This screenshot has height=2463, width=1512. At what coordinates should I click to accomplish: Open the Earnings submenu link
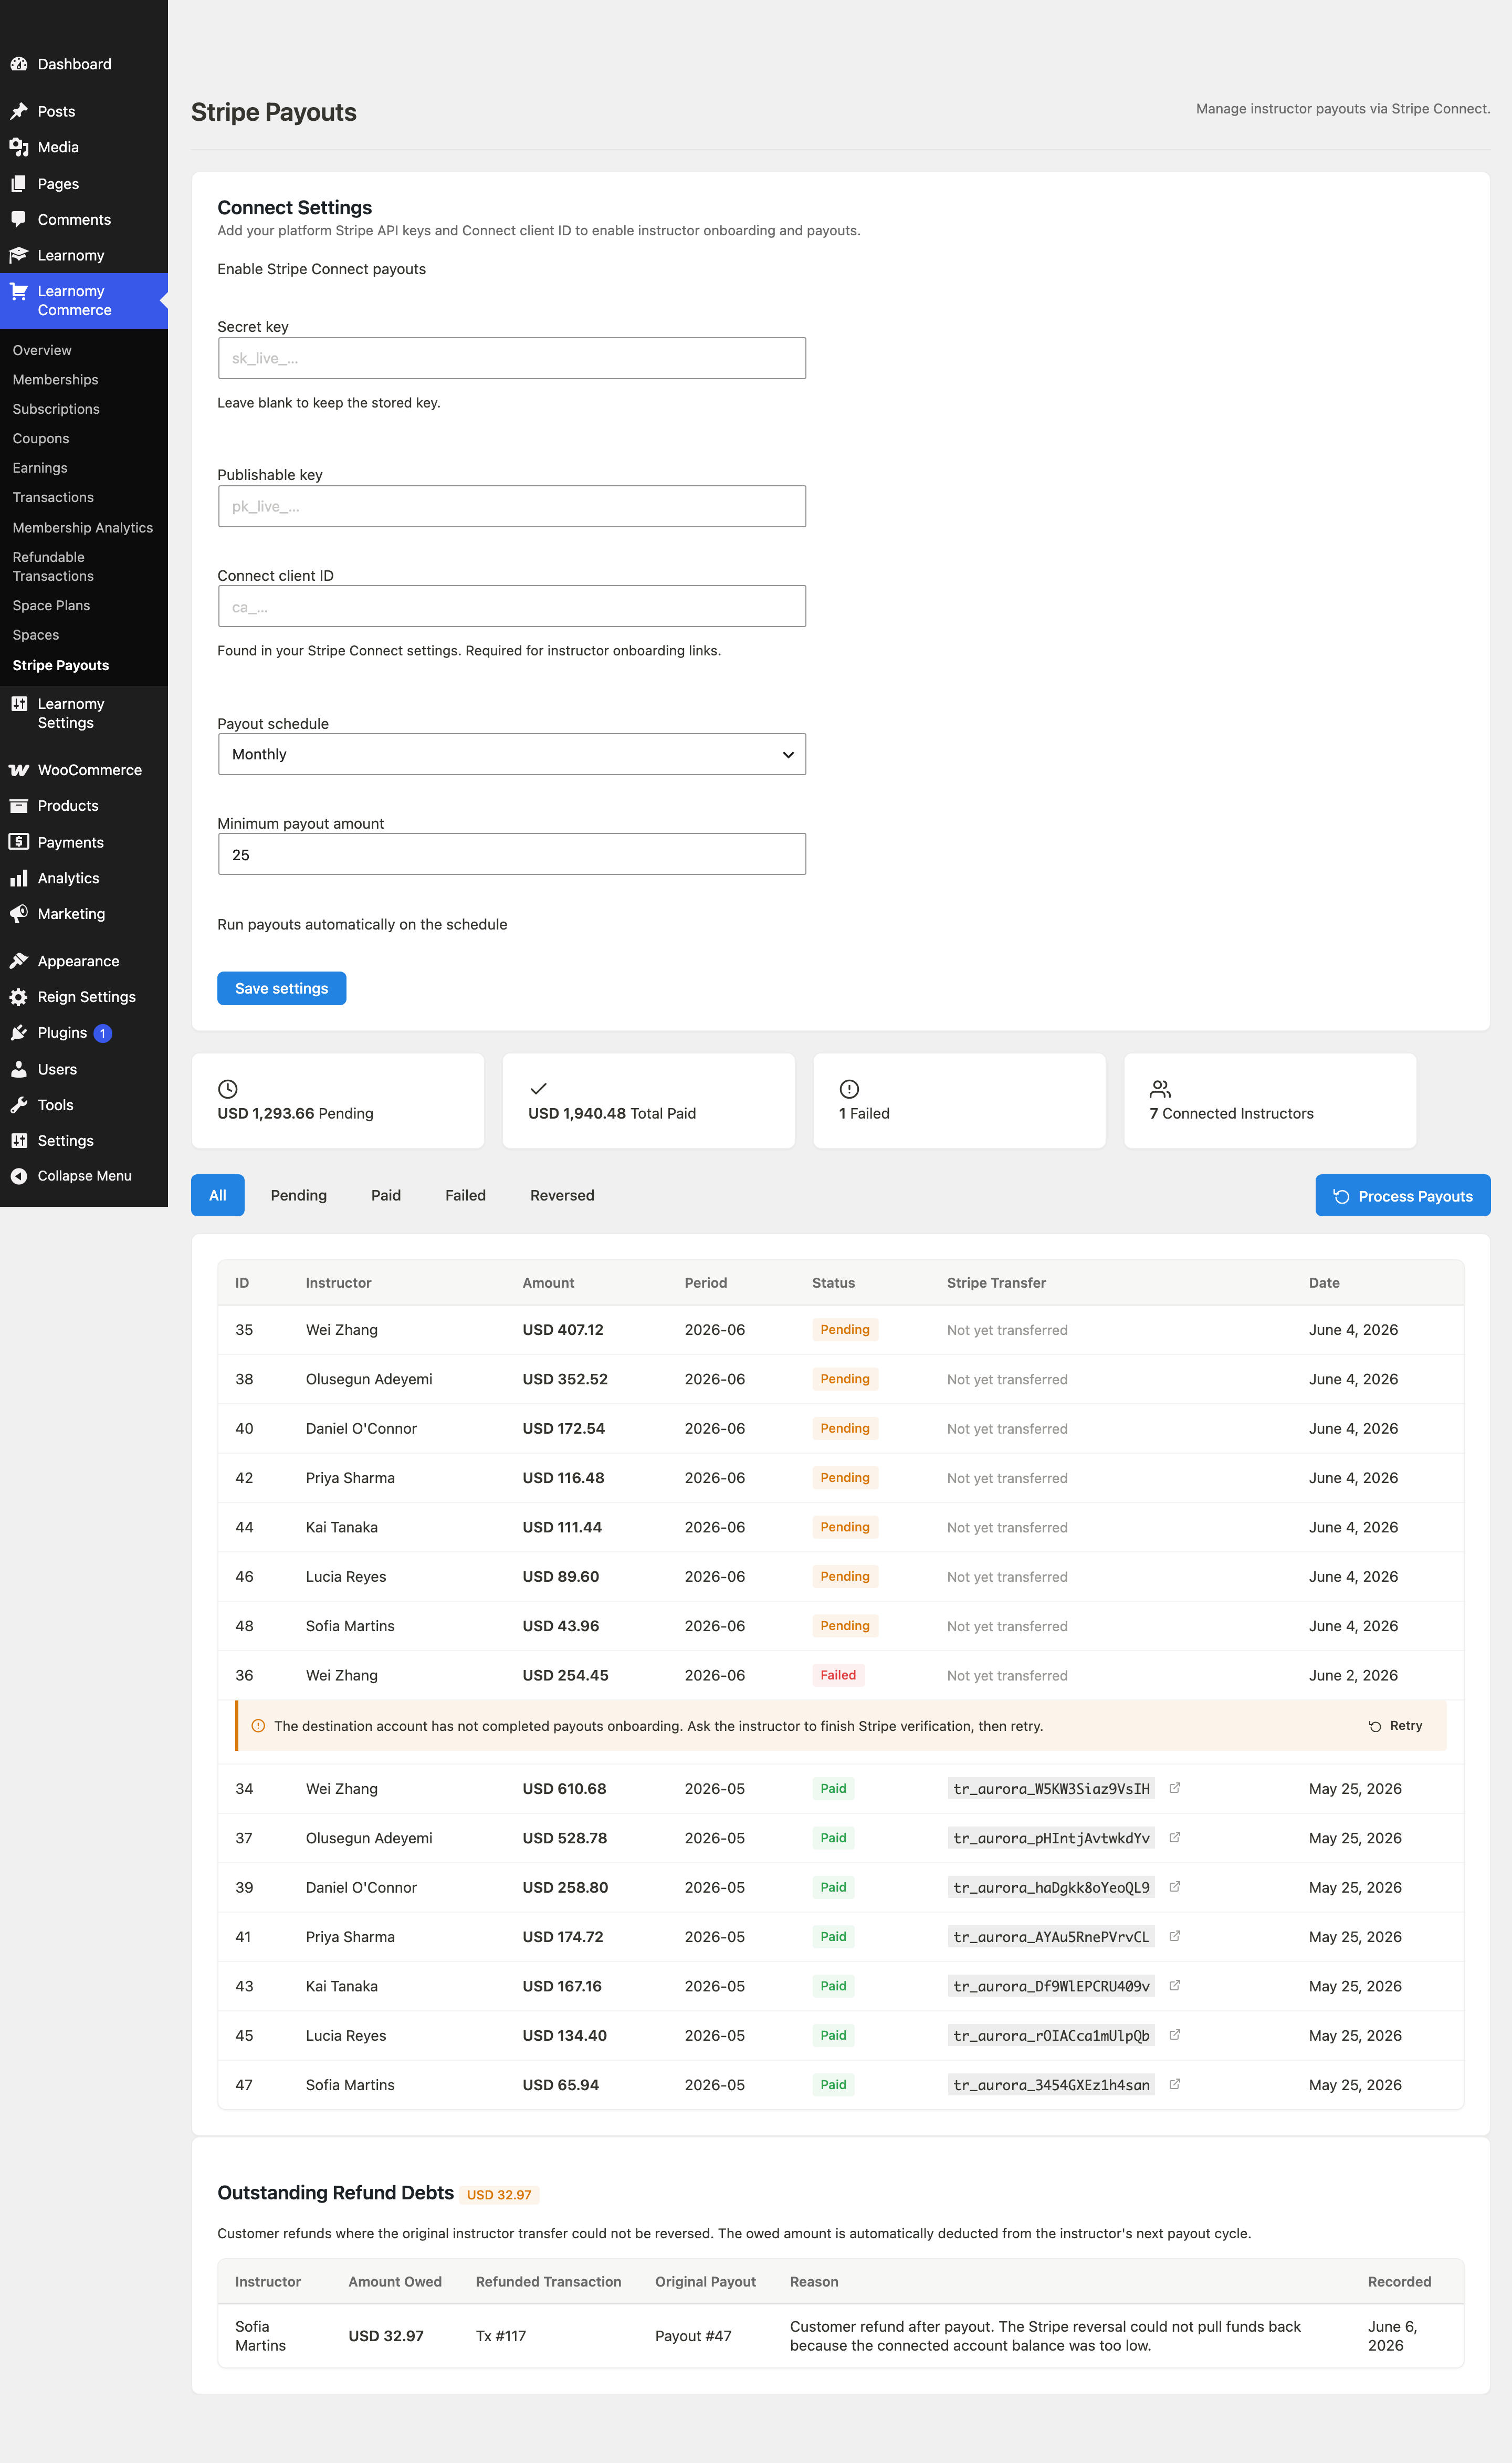point(40,468)
